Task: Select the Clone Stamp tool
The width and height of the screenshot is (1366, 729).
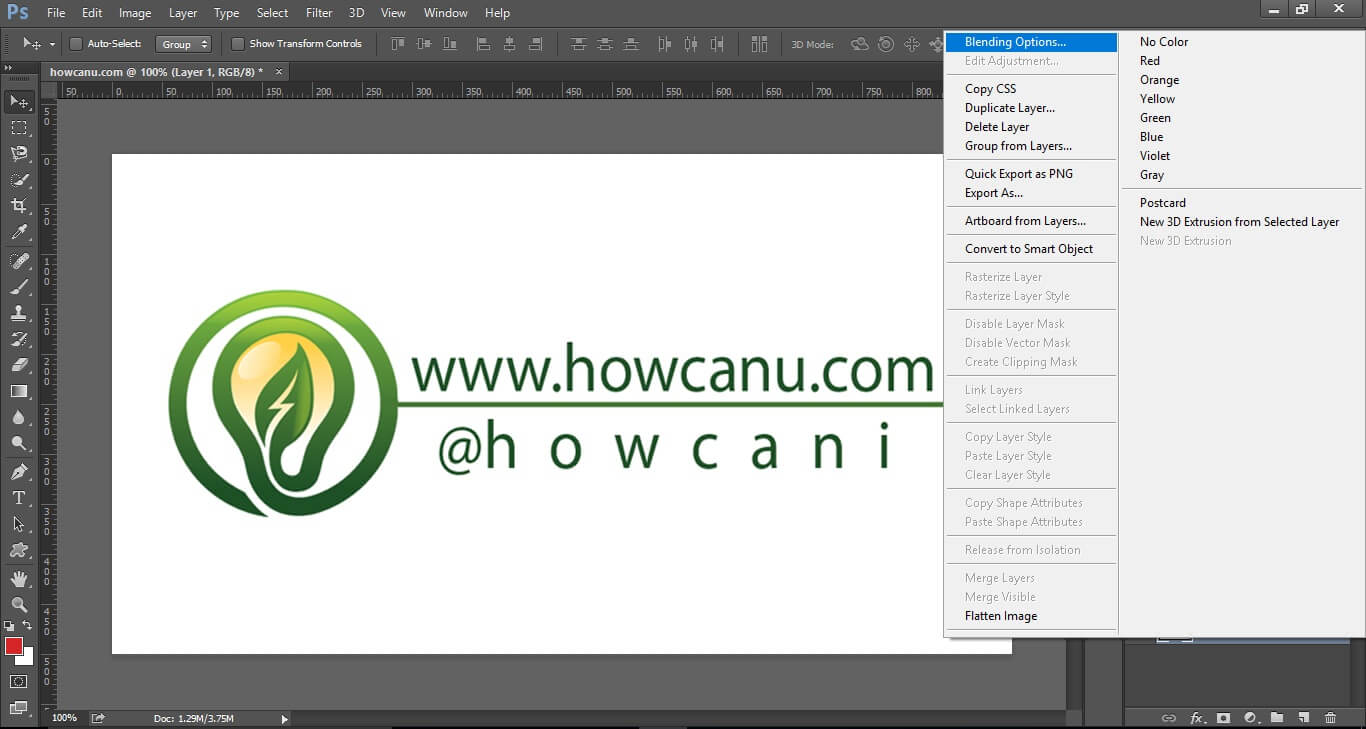Action: pos(19,313)
